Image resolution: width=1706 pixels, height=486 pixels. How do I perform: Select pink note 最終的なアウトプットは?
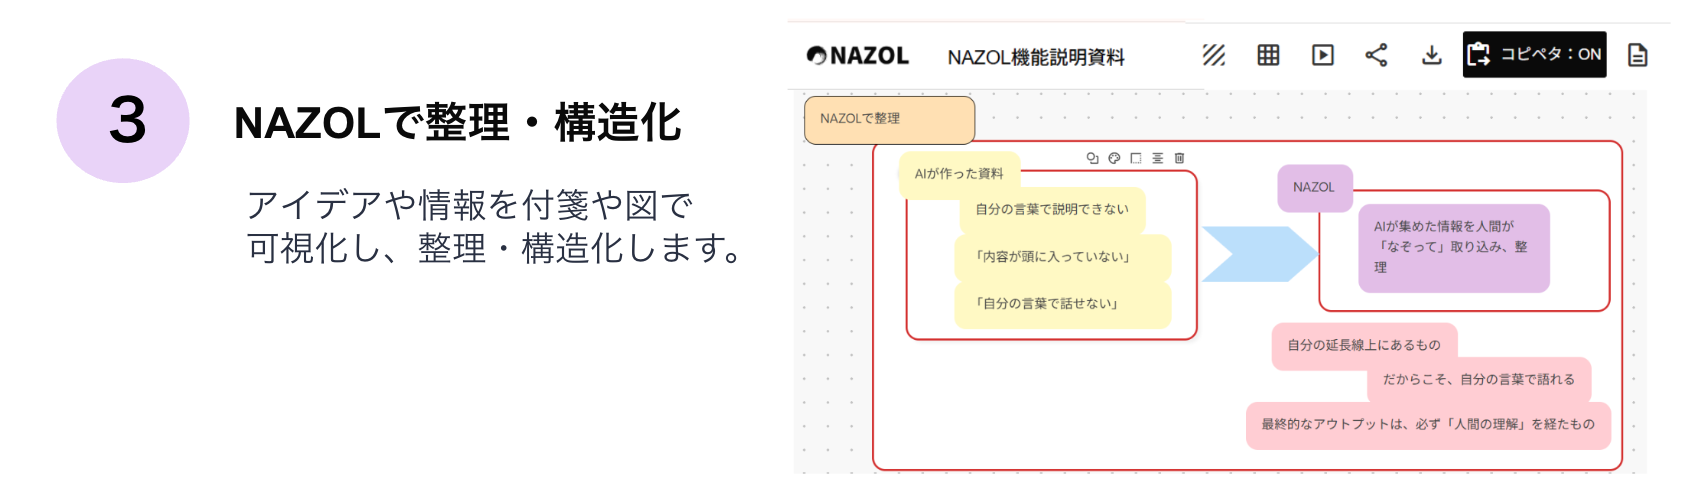(x=1428, y=425)
